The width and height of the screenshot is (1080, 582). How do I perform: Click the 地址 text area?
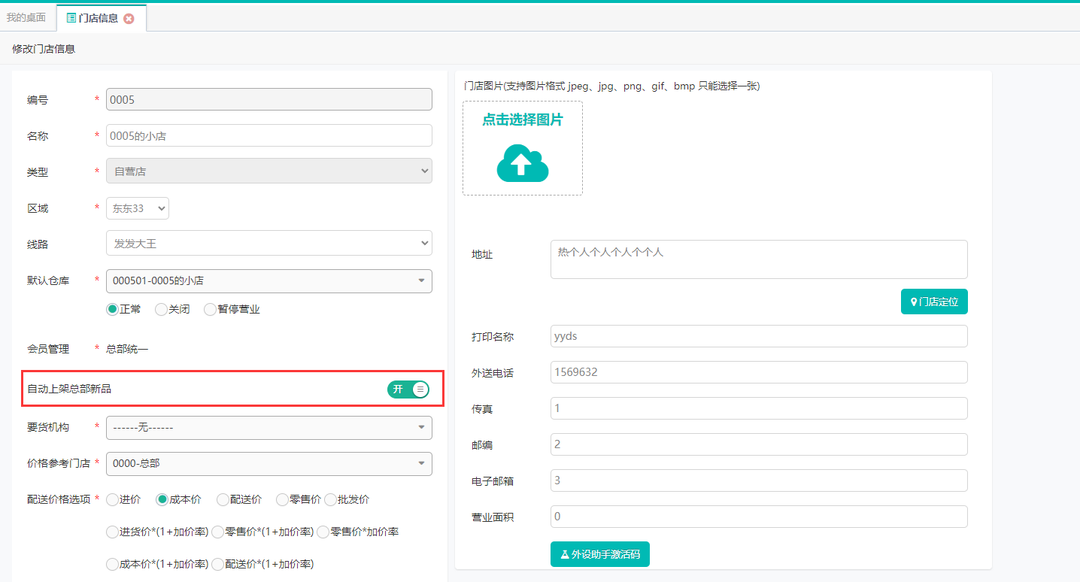[758, 259]
